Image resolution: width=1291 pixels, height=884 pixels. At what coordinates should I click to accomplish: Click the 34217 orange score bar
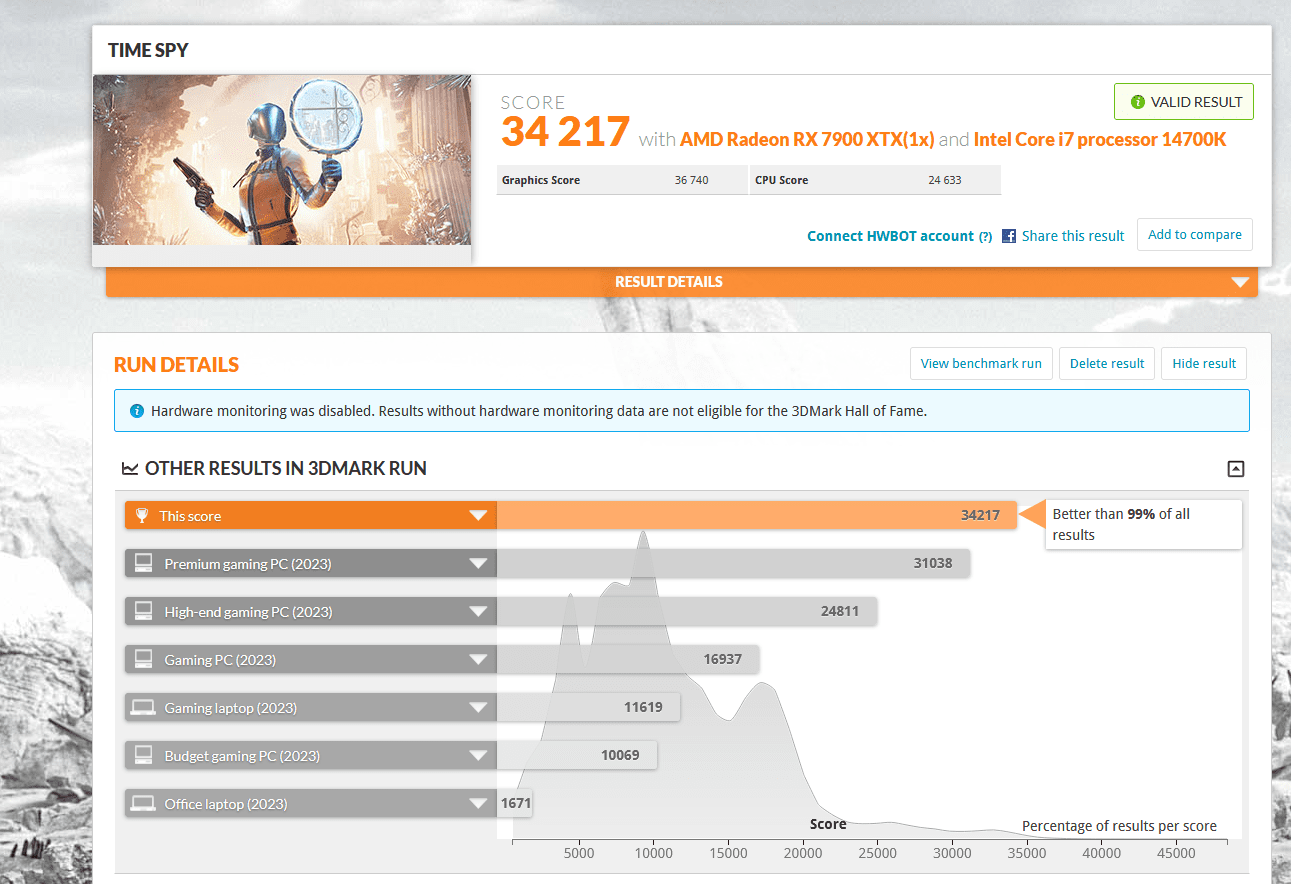(x=757, y=516)
